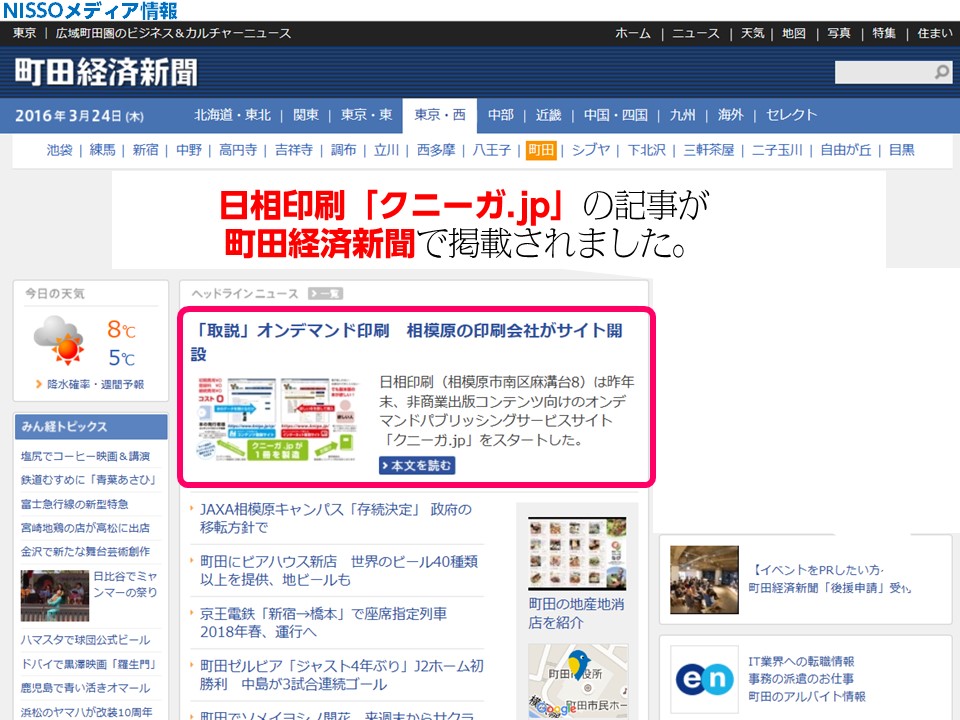The image size is (960, 720).
Task: Go to the 西多摩 area link
Action: 436,150
